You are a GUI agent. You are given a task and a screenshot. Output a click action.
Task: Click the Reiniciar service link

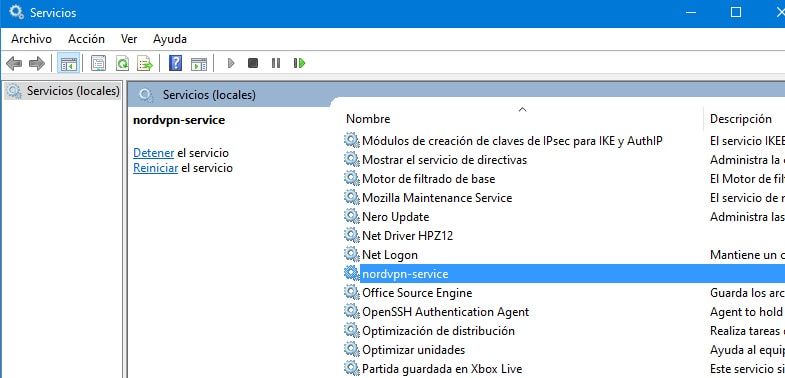point(155,168)
